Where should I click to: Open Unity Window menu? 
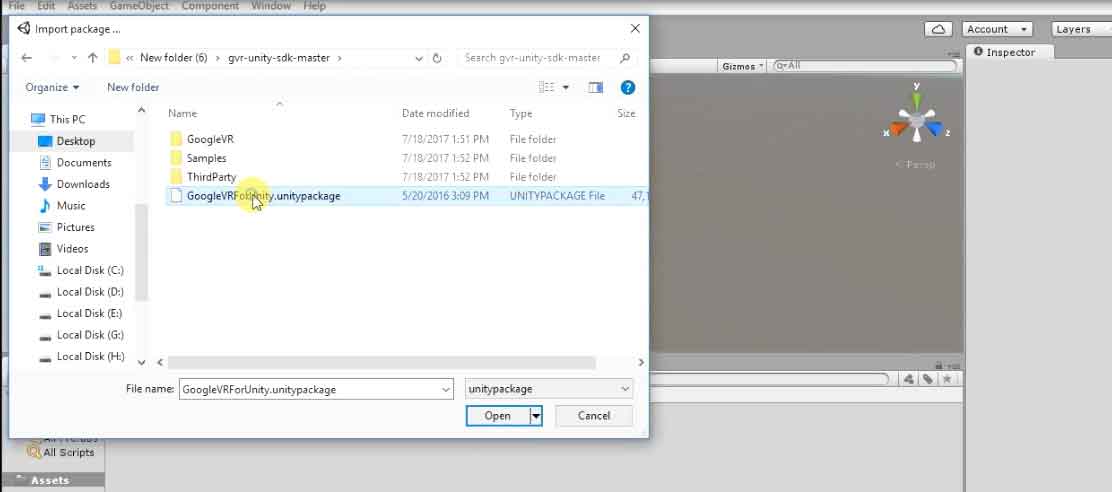coord(271,6)
